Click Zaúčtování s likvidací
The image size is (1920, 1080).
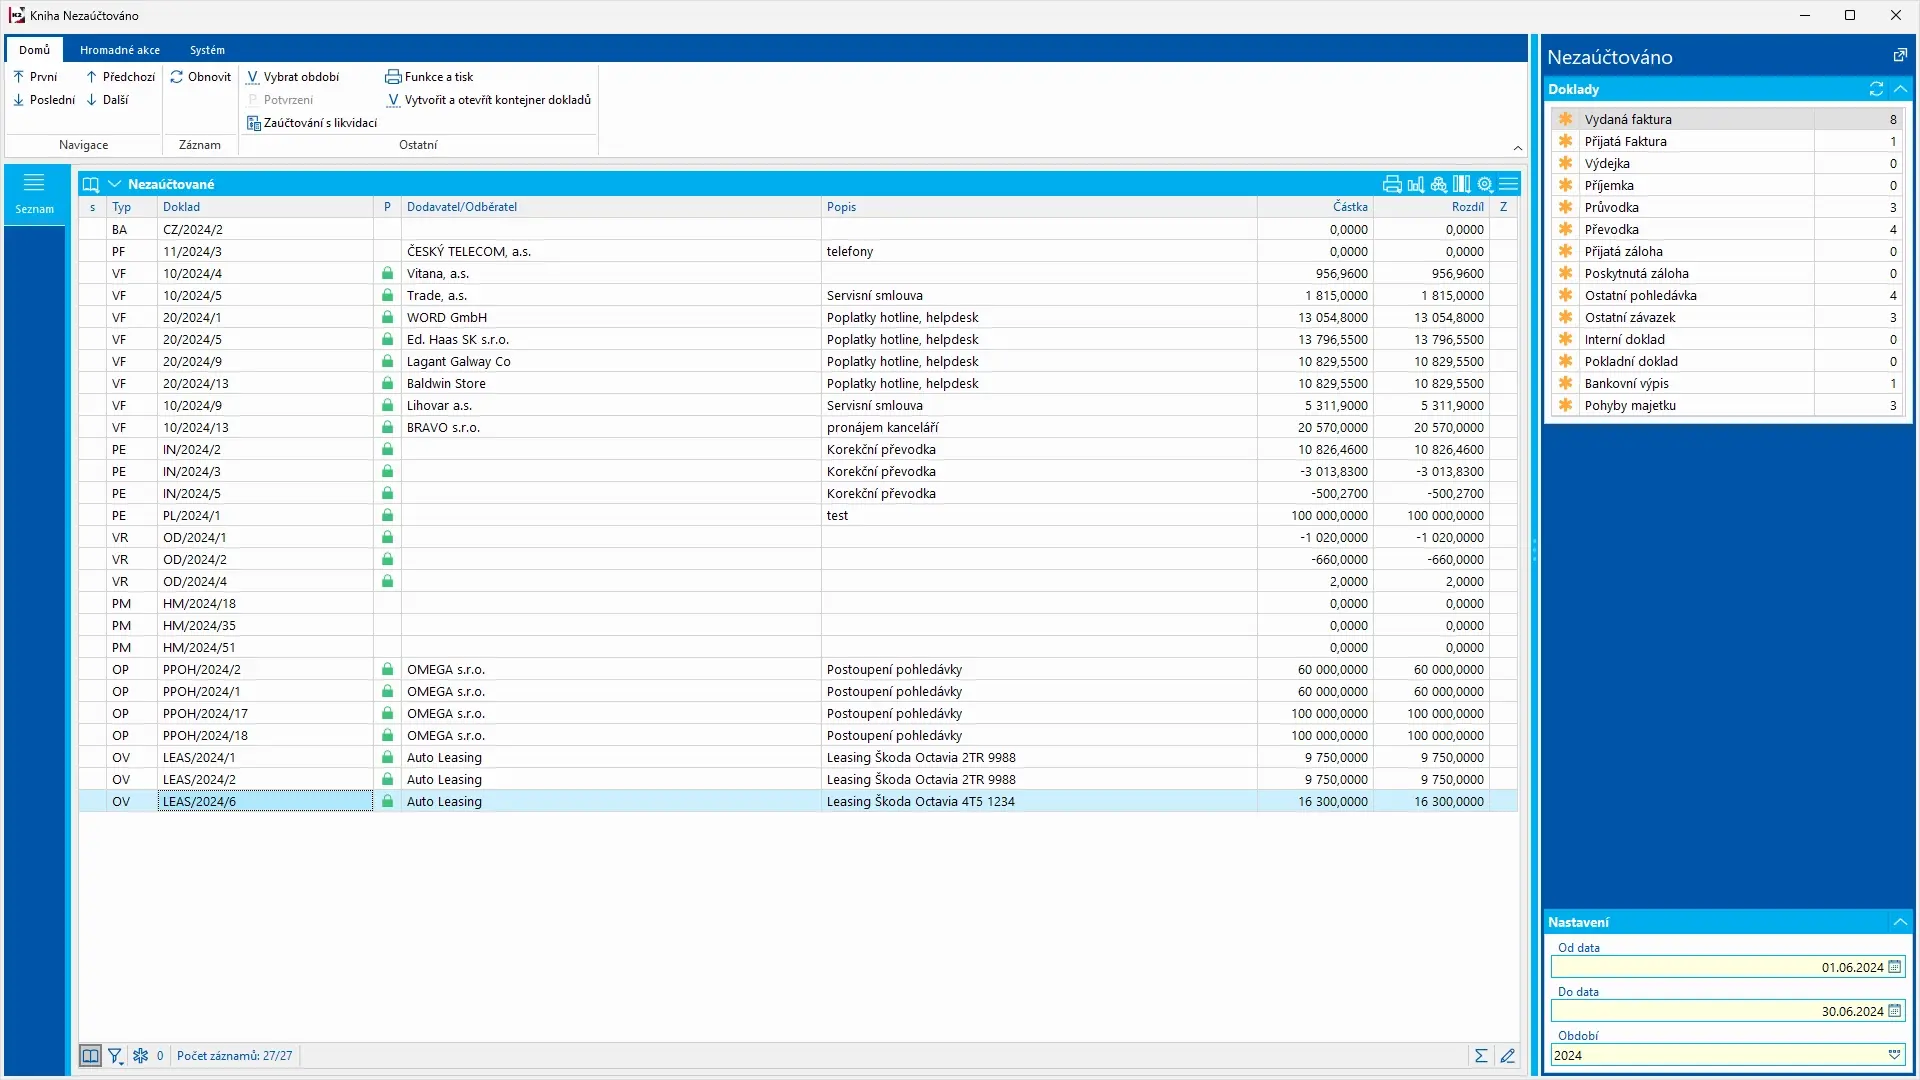coord(312,123)
